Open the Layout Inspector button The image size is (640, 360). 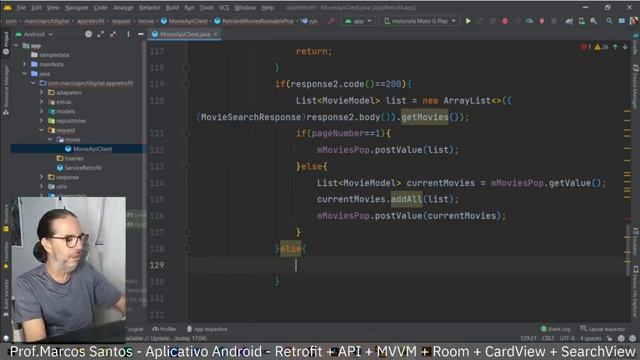tap(602, 329)
